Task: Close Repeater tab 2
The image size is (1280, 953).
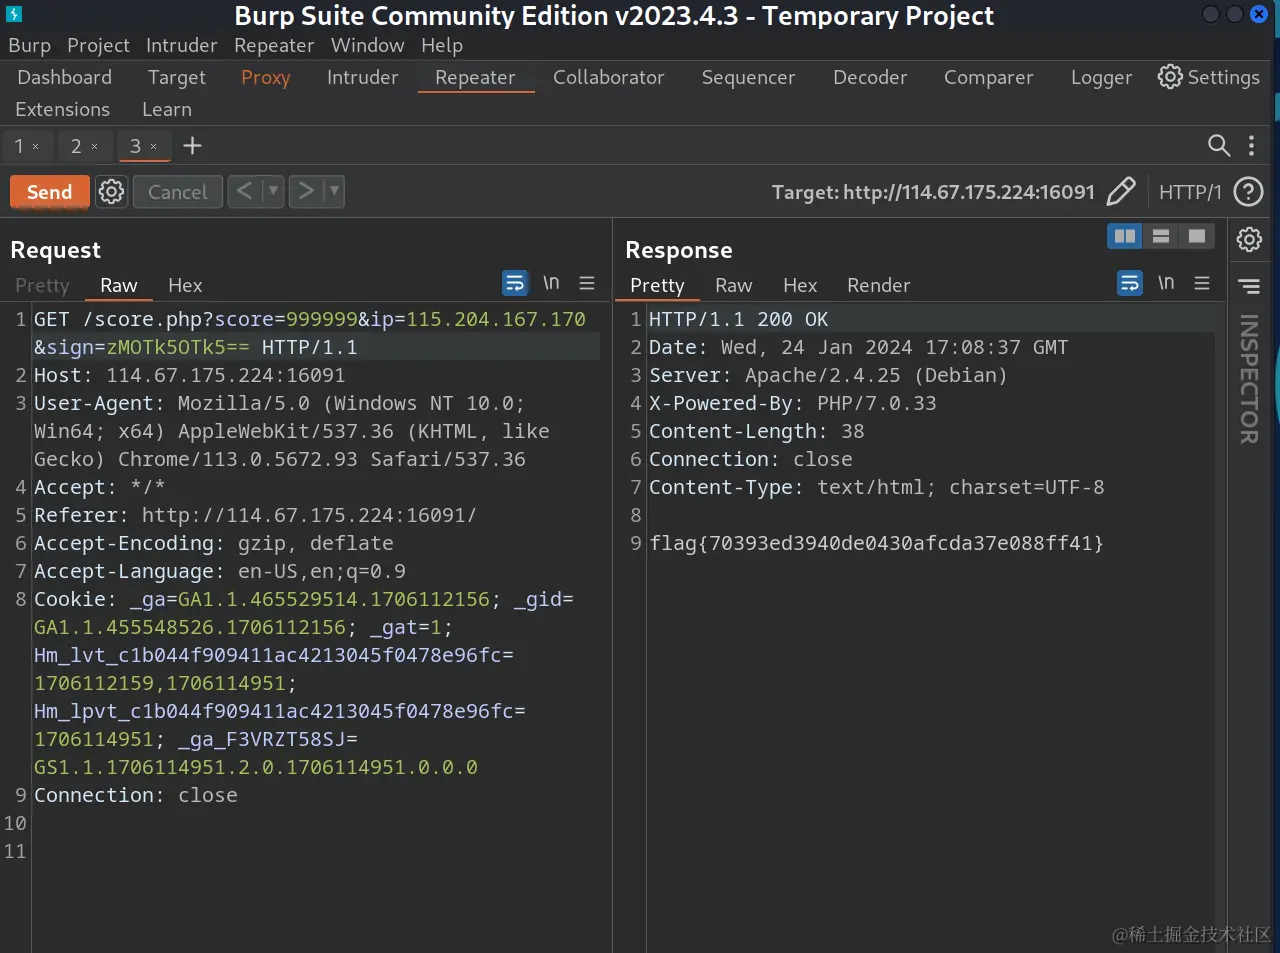Action: click(x=95, y=147)
